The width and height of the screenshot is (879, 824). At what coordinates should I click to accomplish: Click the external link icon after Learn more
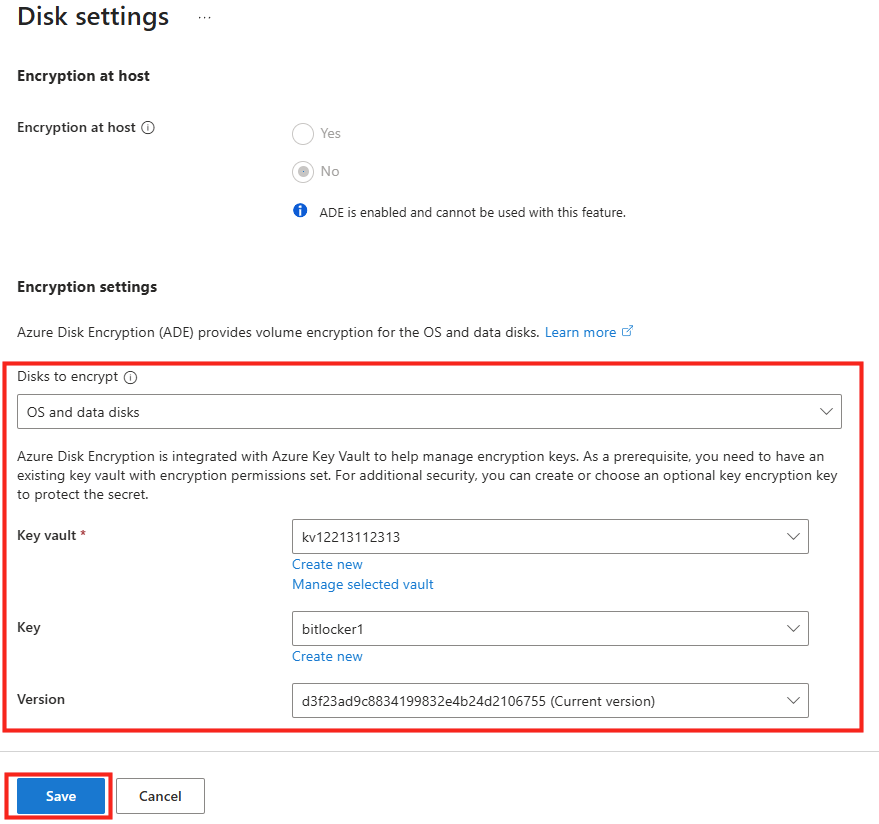[x=628, y=332]
